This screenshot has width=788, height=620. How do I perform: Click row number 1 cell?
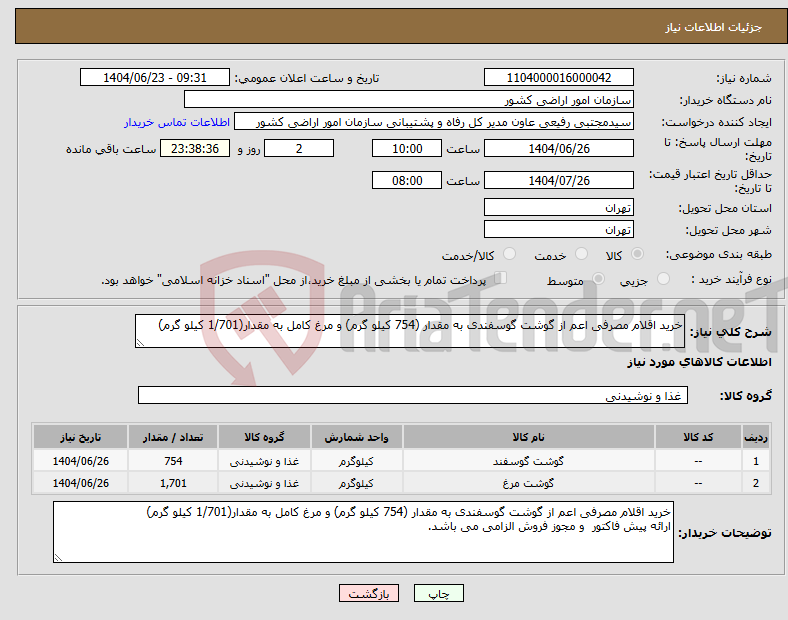click(756, 461)
